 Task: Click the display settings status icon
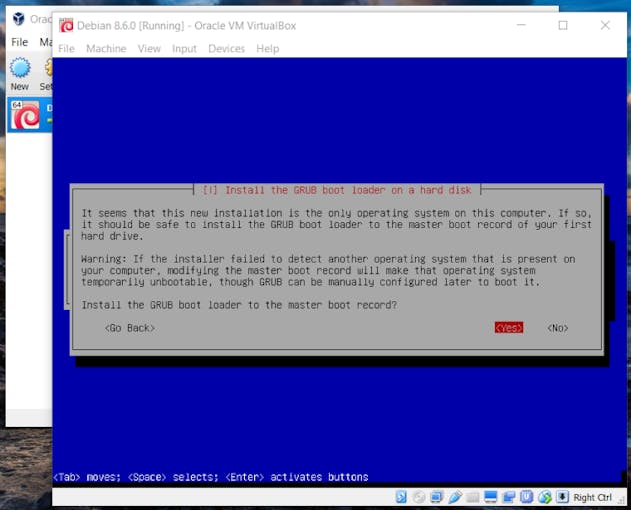[490, 497]
